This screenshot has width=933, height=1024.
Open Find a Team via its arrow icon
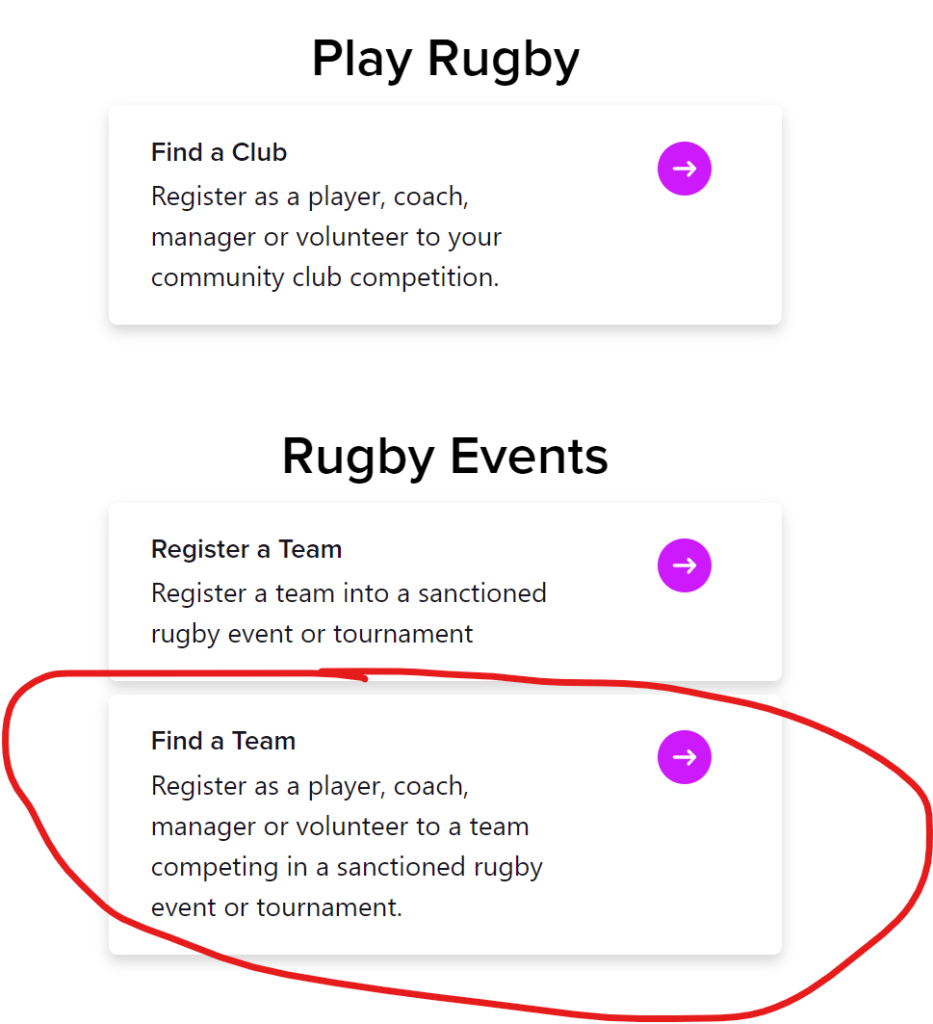coord(684,757)
